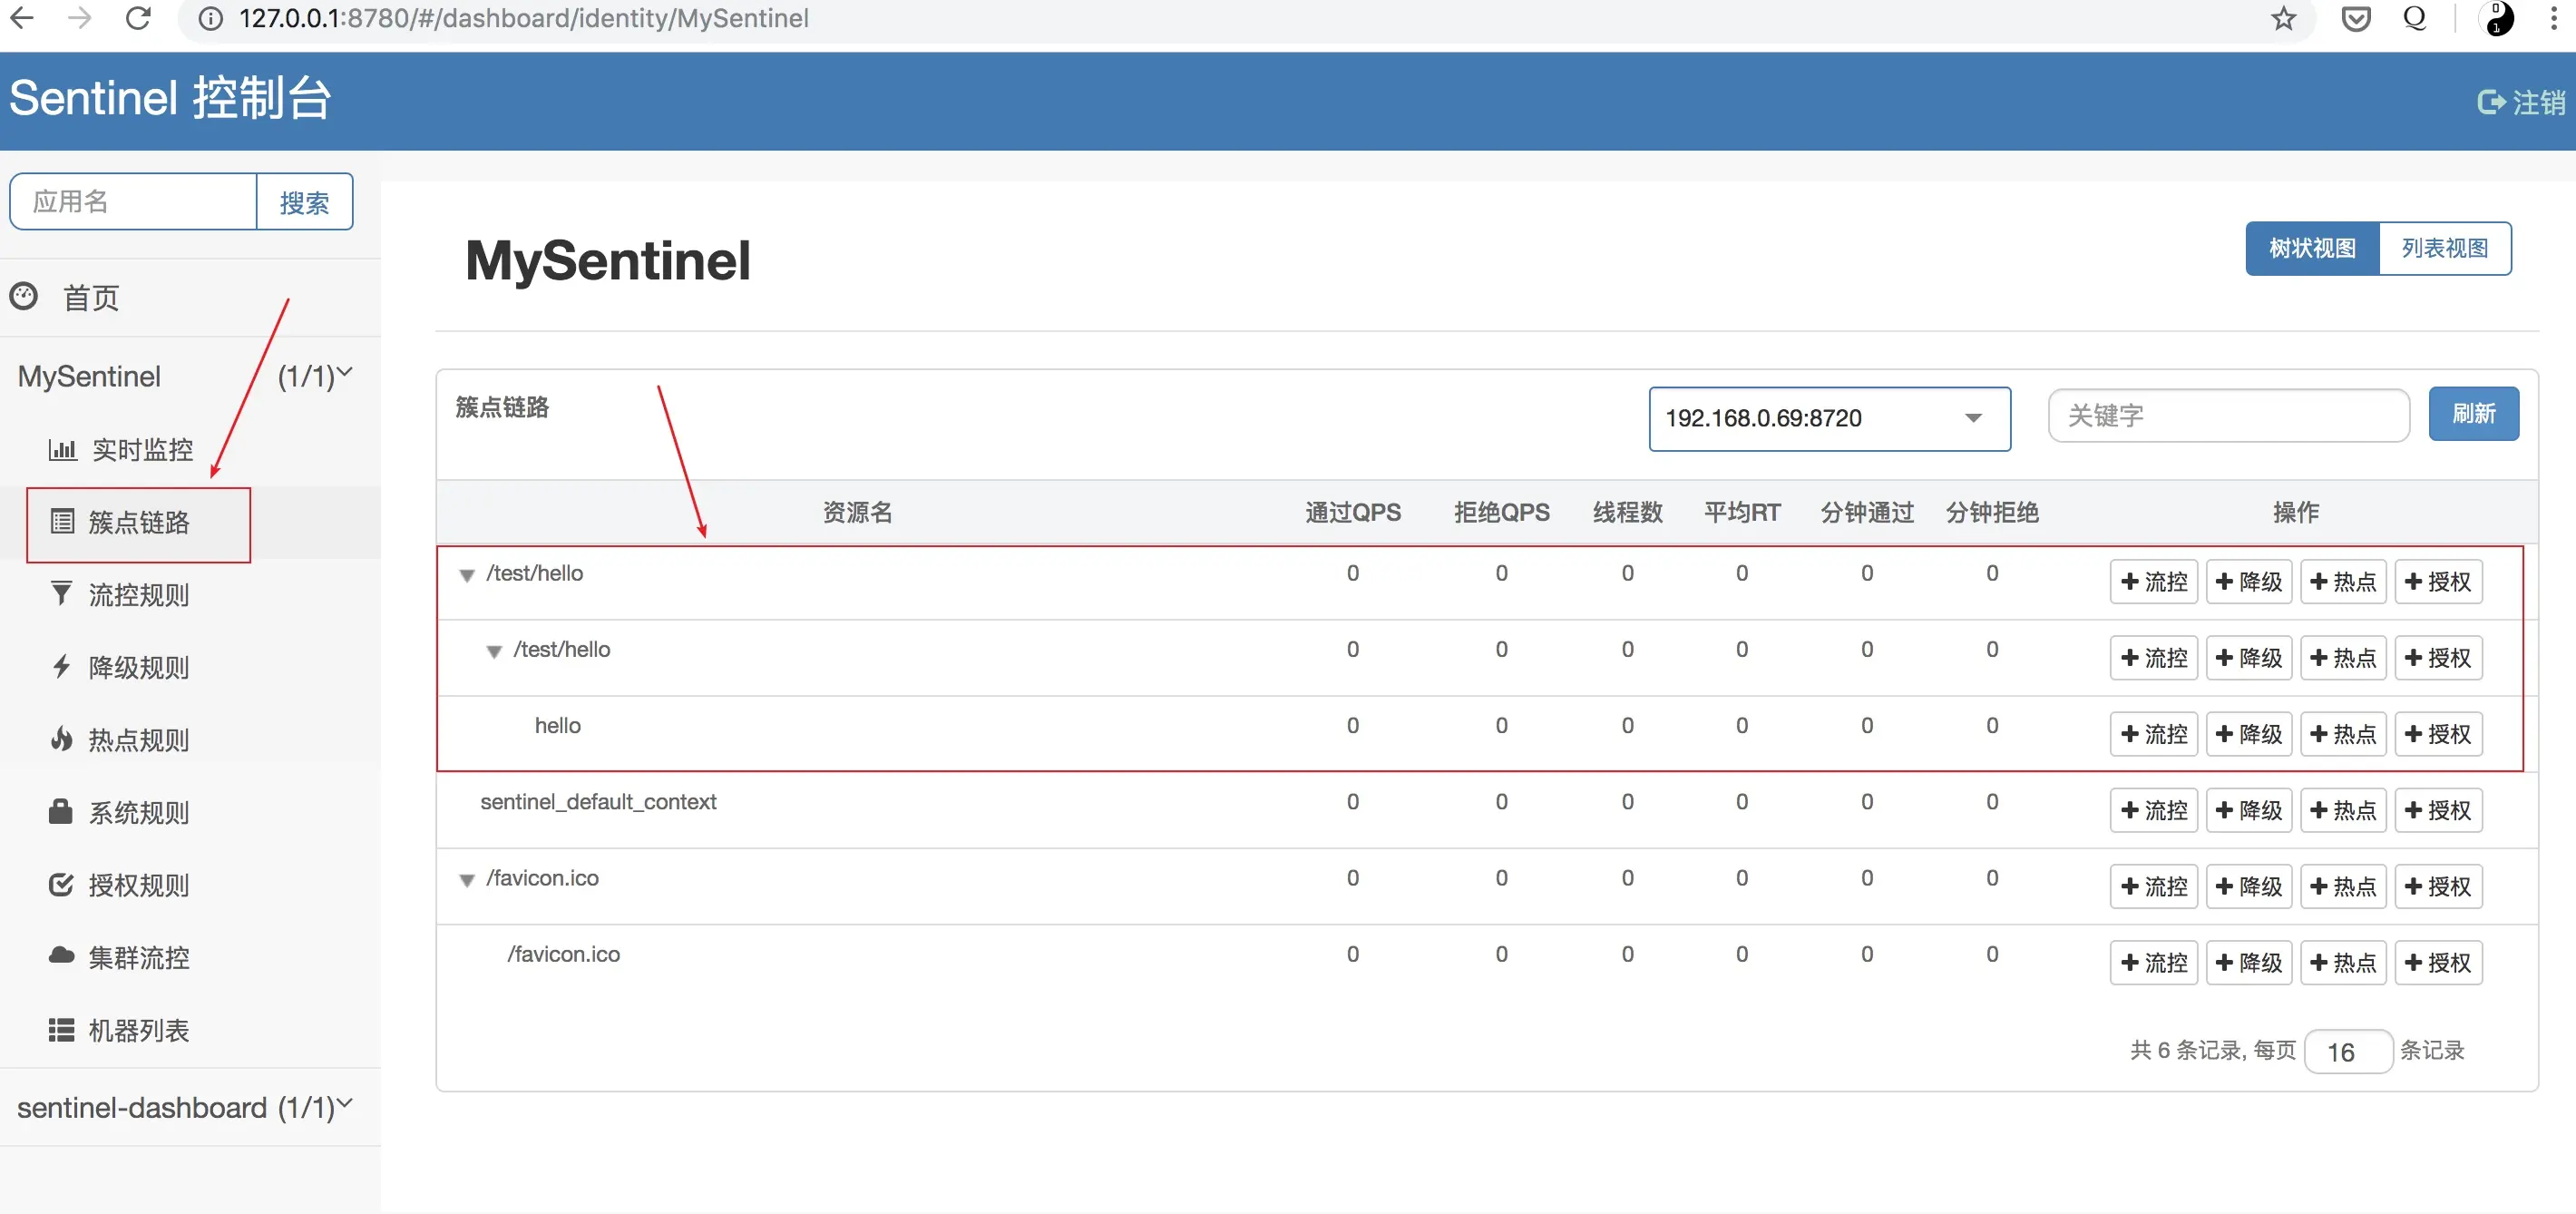Open the Pocket extension icon
This screenshot has width=2576, height=1214.
(2356, 18)
